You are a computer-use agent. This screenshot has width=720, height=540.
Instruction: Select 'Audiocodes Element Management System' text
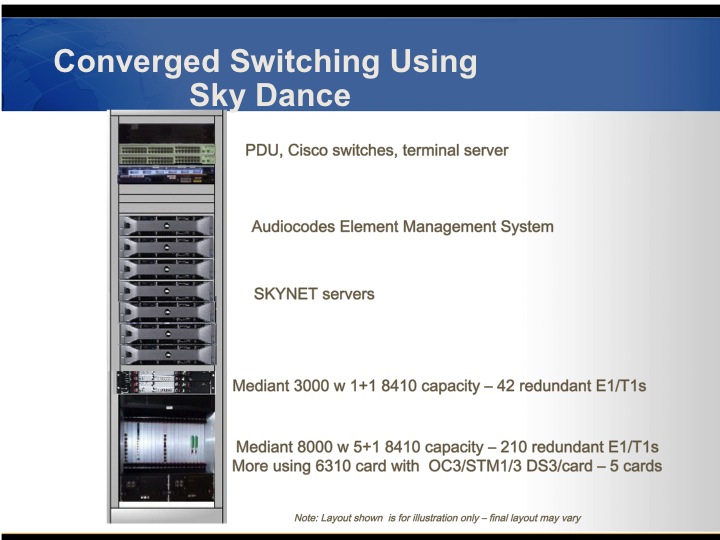pos(402,226)
